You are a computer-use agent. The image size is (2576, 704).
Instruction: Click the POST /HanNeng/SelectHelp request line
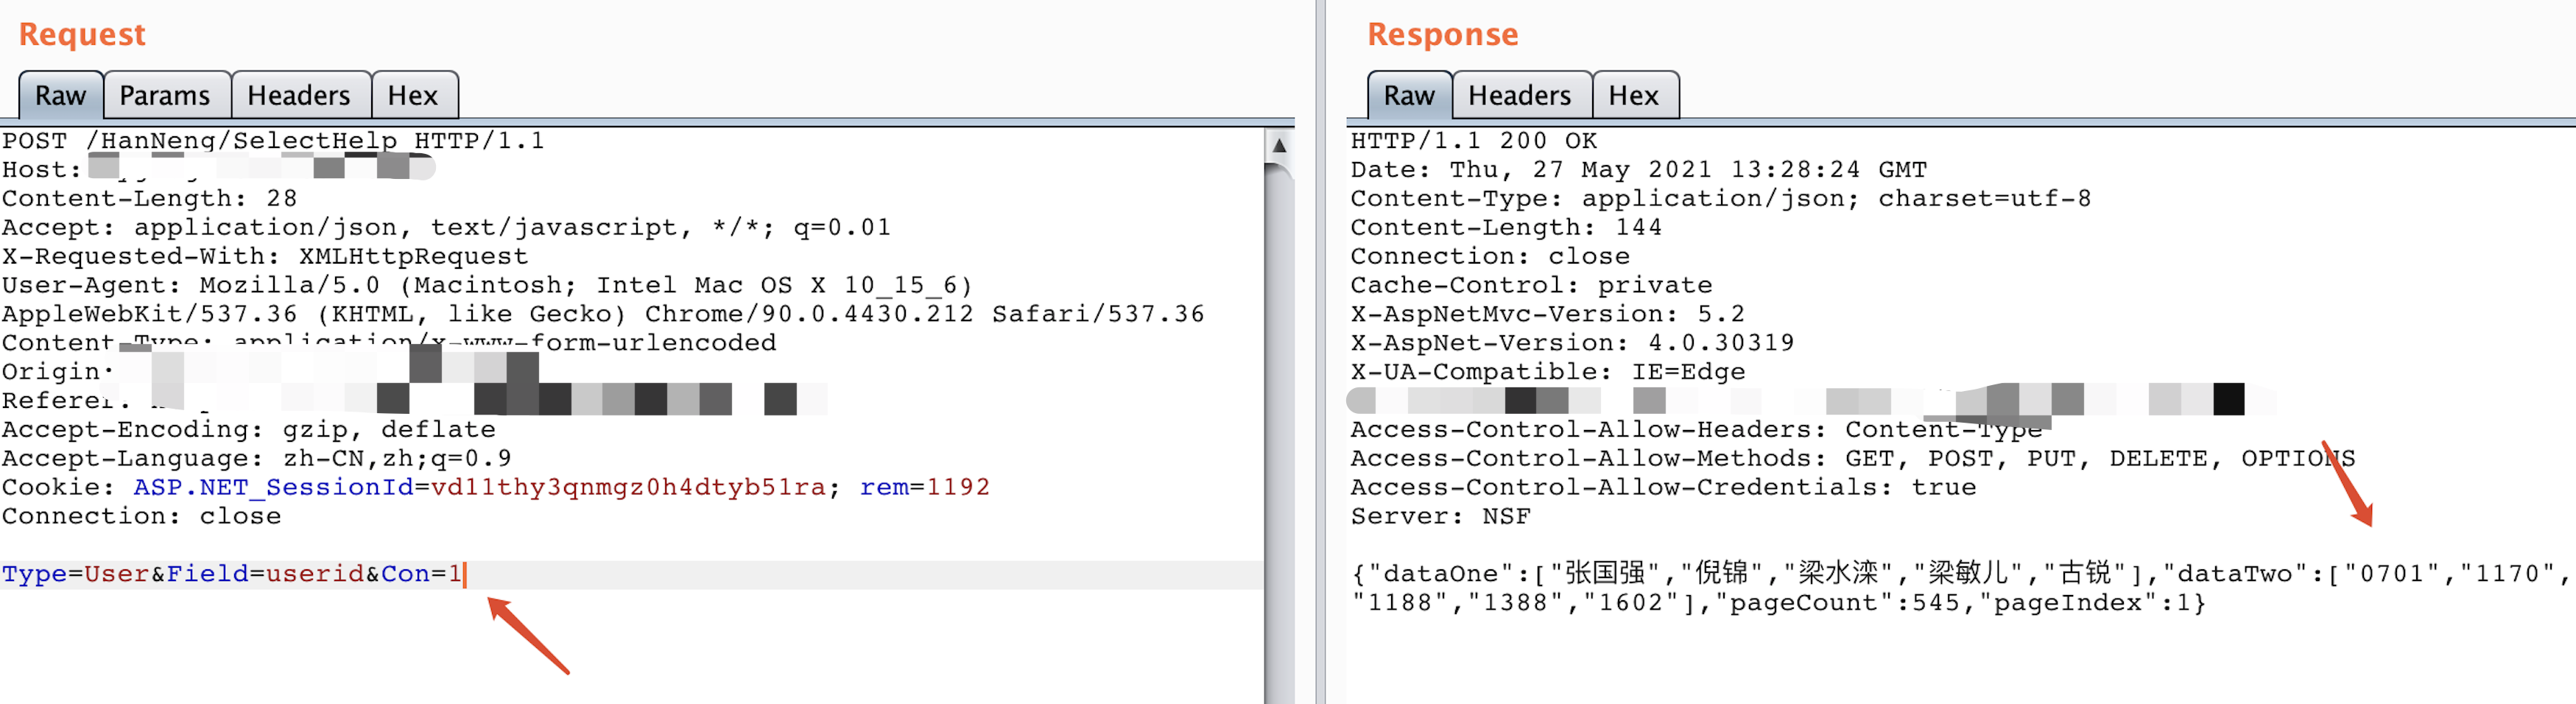(x=273, y=141)
